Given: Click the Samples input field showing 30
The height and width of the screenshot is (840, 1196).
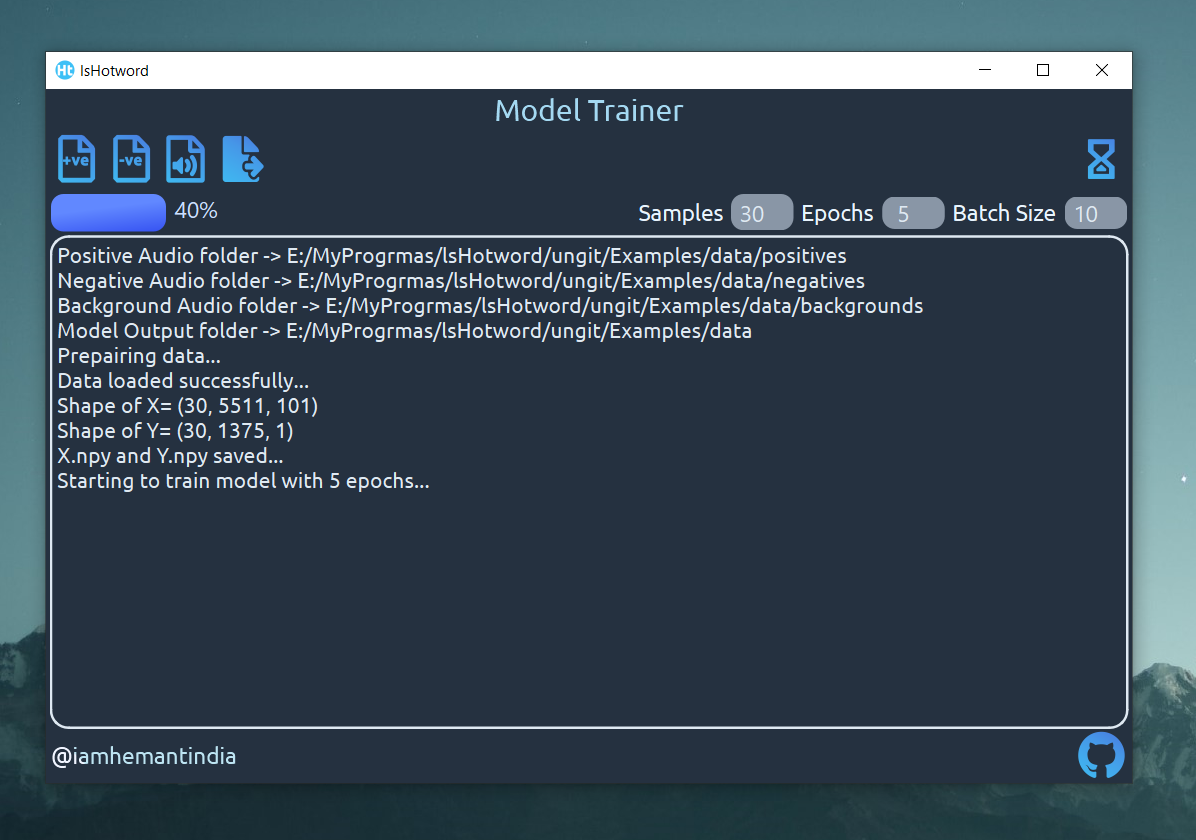Looking at the screenshot, I should pyautogui.click(x=761, y=213).
